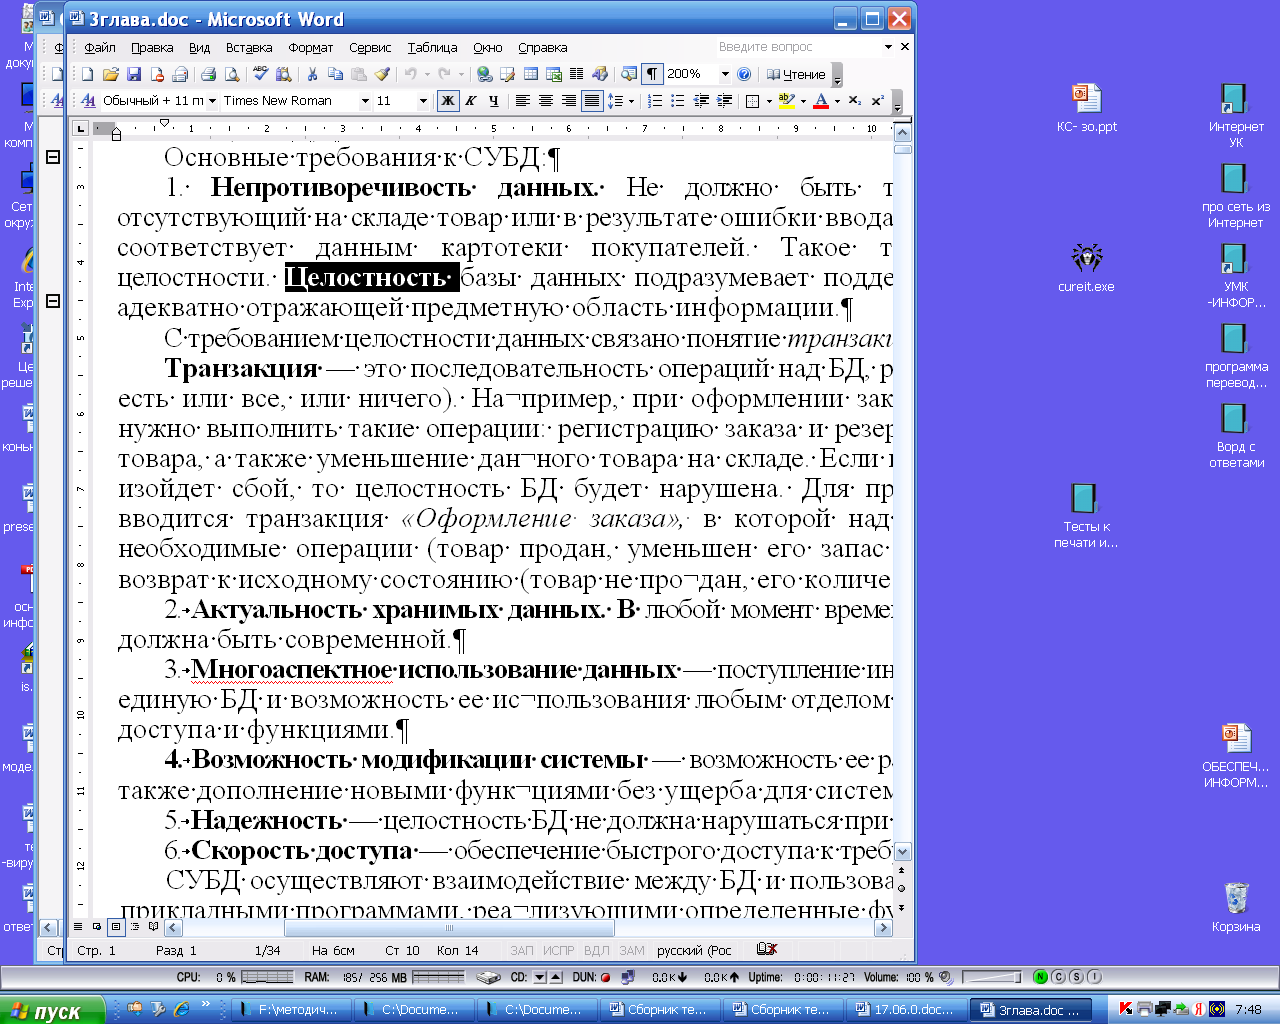Toggle underline (Ч) formatting
The width and height of the screenshot is (1280, 1024).
click(x=493, y=101)
